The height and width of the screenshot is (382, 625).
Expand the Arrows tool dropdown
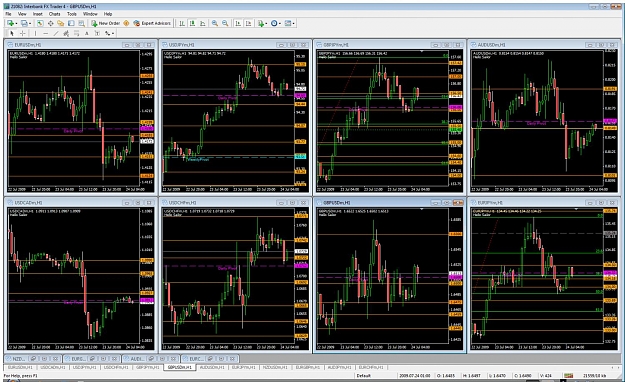point(113,33)
